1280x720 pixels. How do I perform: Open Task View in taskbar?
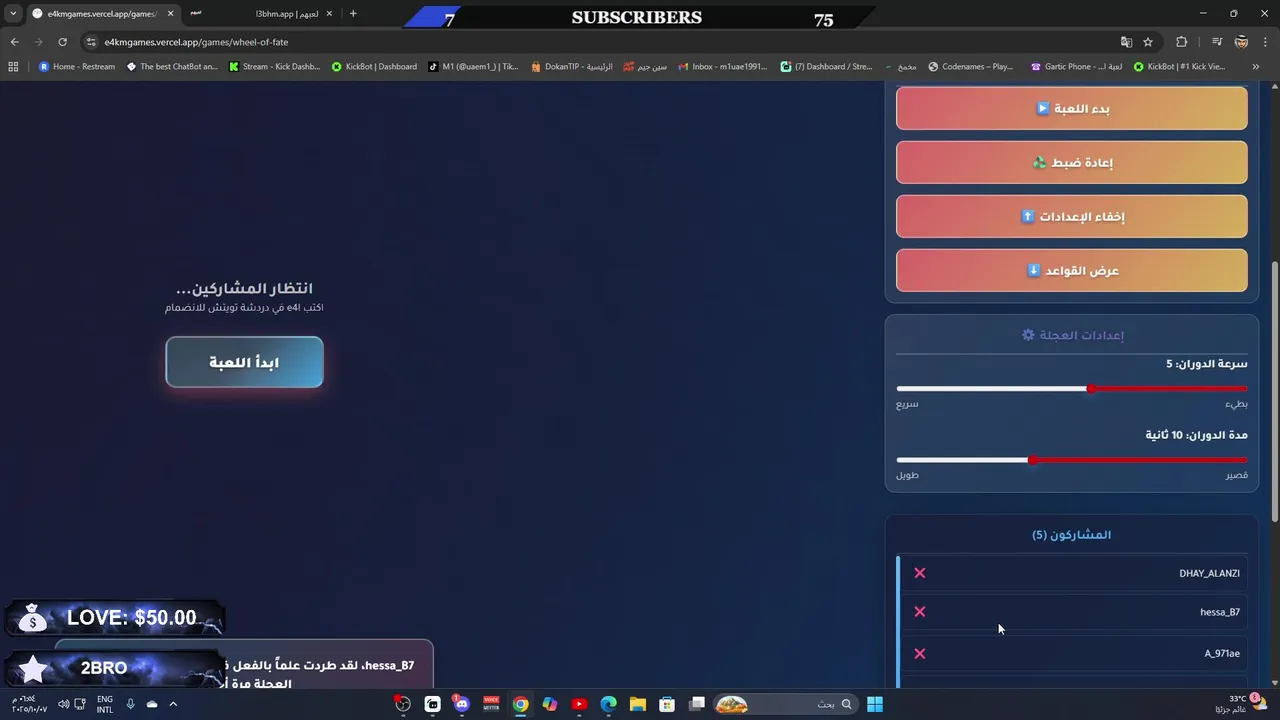[697, 704]
